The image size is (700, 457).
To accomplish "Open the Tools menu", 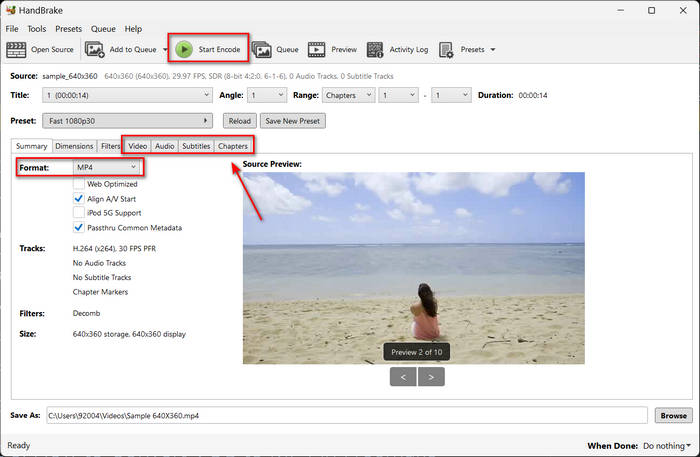I will point(37,29).
